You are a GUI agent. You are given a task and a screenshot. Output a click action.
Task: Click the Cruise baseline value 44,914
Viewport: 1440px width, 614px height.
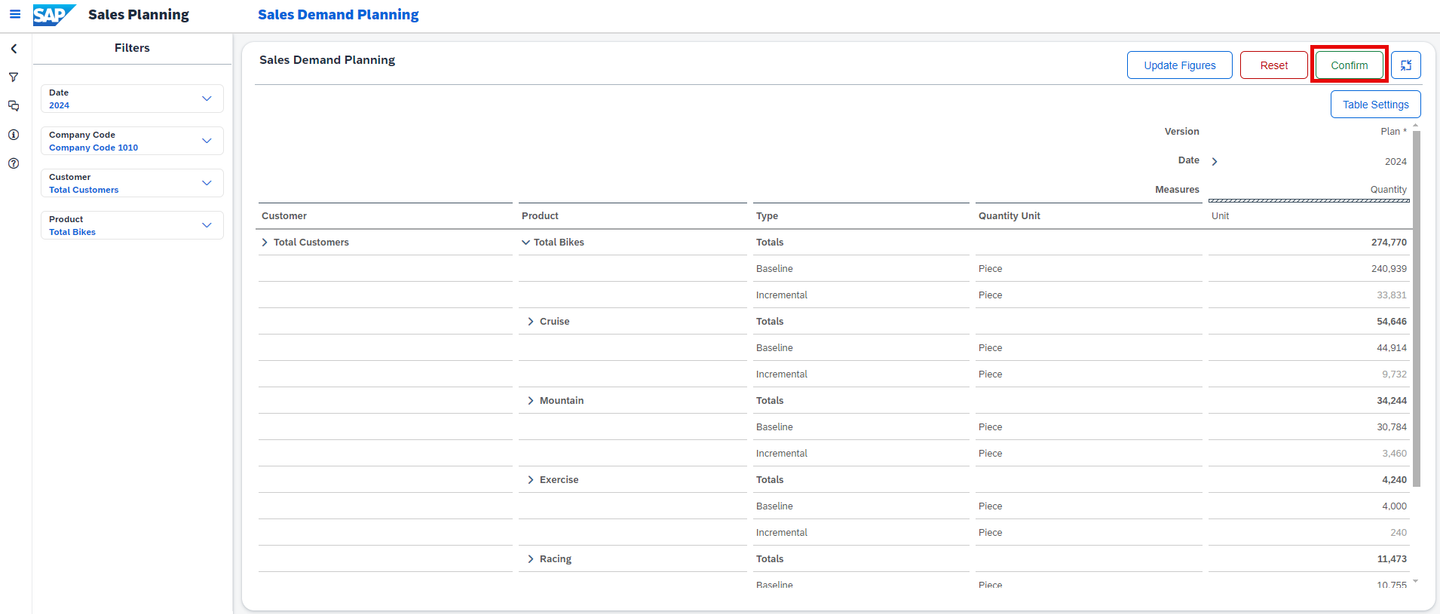(1391, 347)
